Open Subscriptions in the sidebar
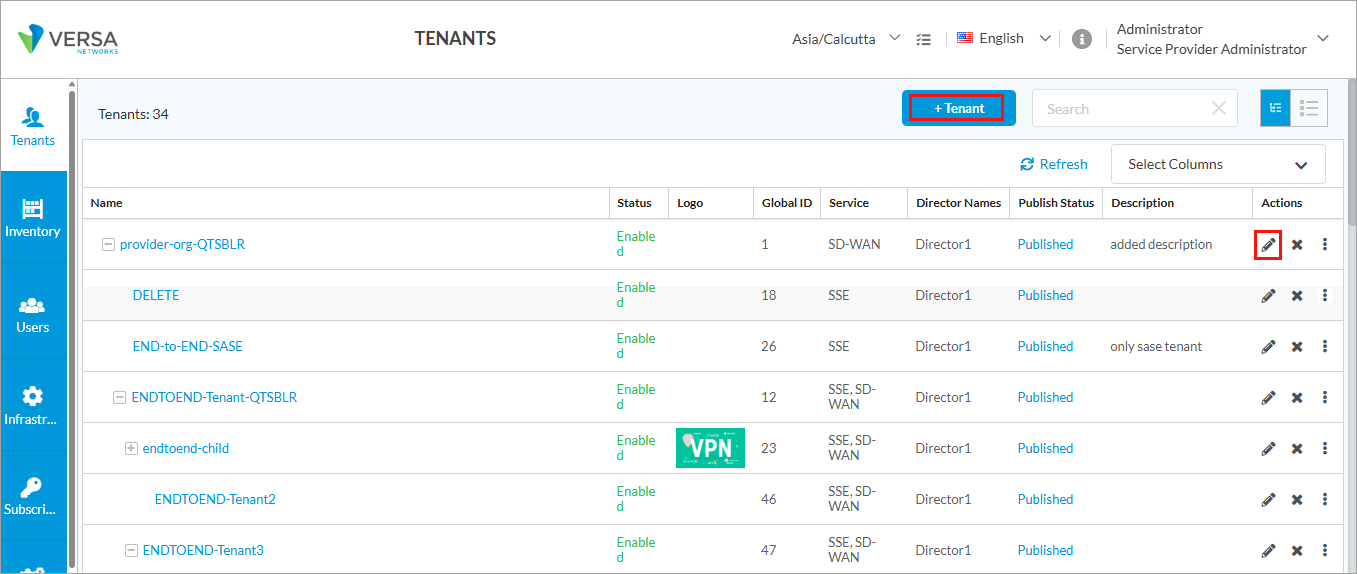This screenshot has height=574, width=1357. [x=33, y=496]
